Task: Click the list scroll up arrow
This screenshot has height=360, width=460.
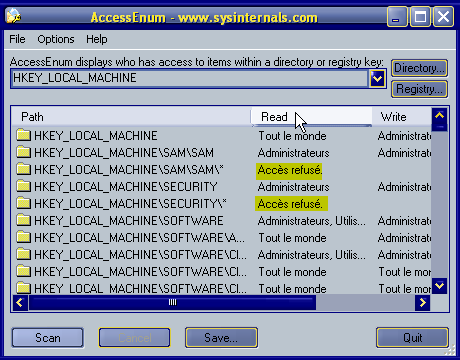Action: [439, 116]
